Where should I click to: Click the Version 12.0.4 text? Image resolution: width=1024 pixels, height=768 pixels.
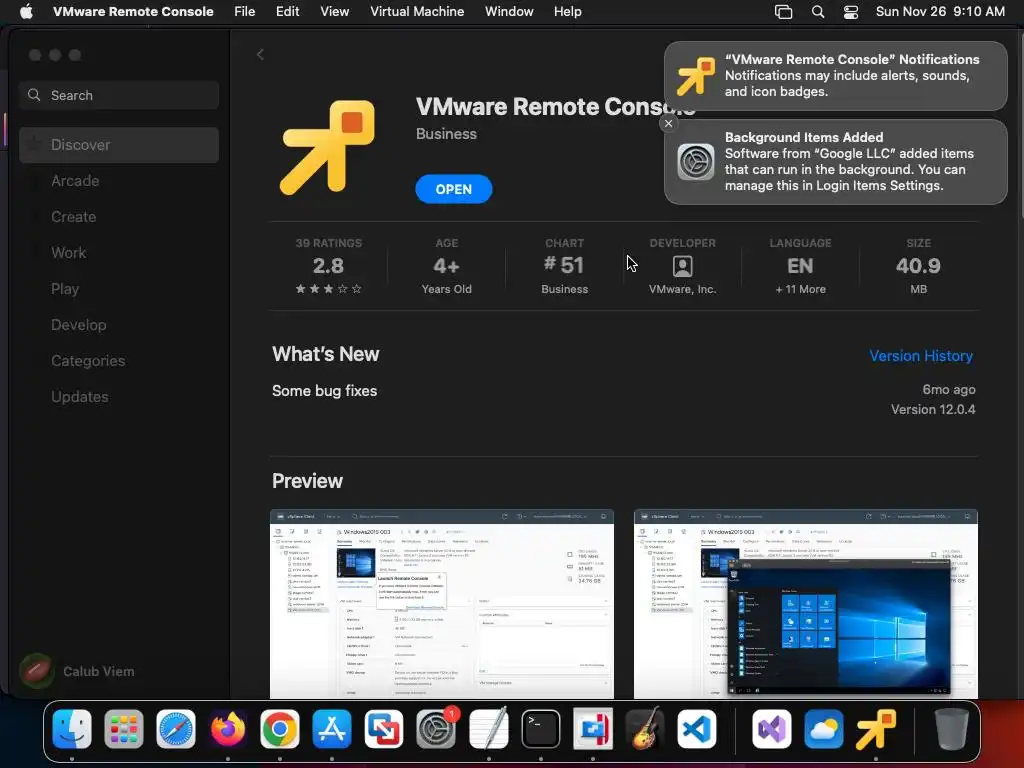click(933, 409)
